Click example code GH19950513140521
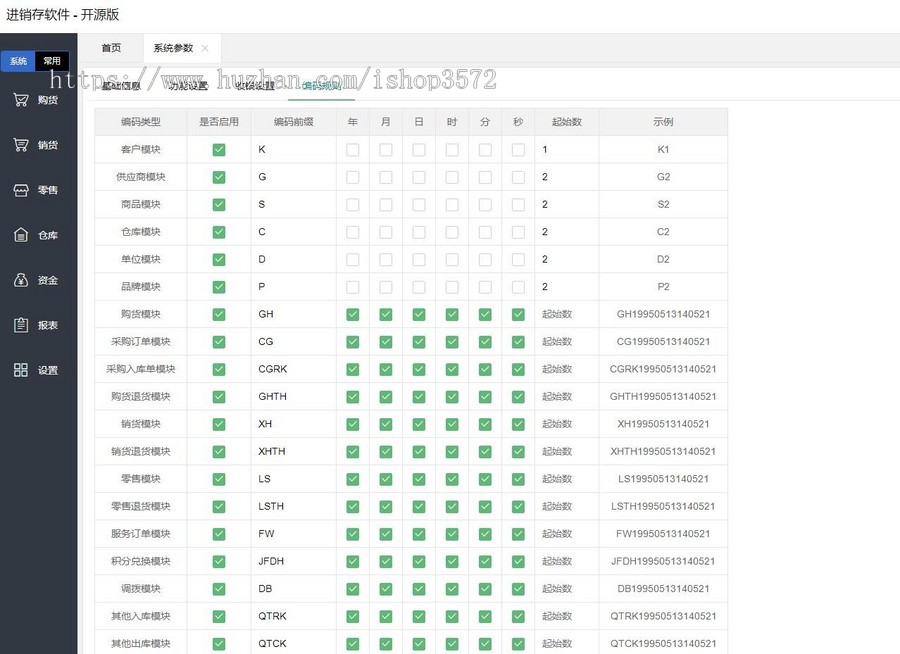900x654 pixels. click(x=663, y=314)
